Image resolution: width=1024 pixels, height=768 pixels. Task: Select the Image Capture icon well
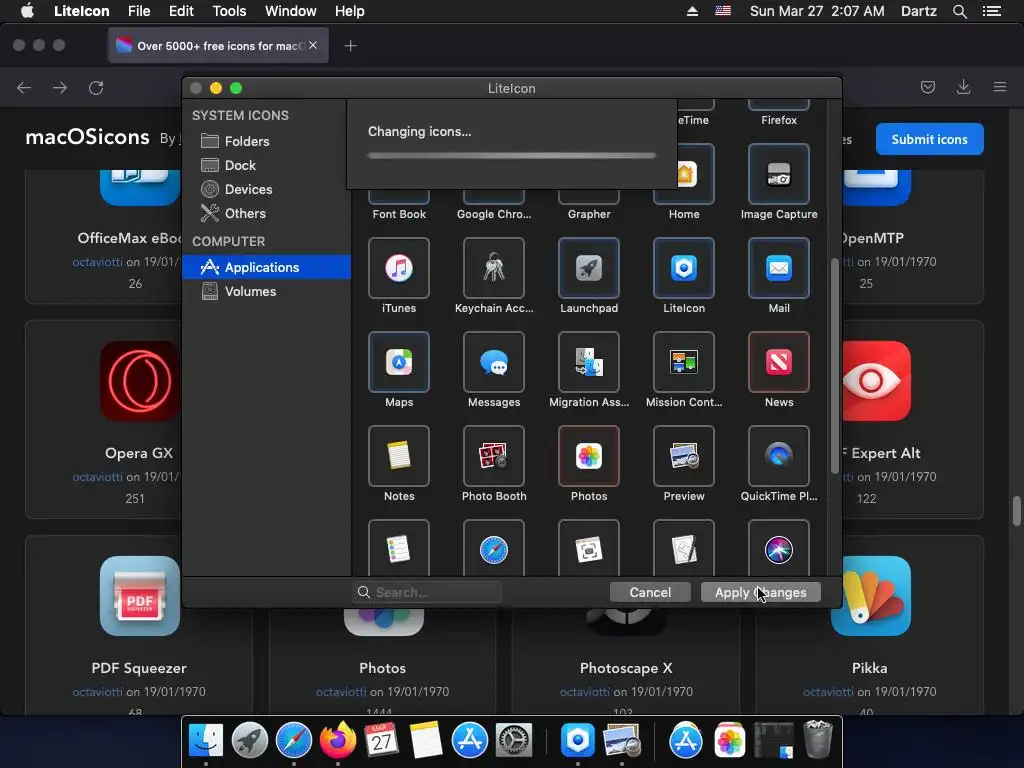(778, 174)
